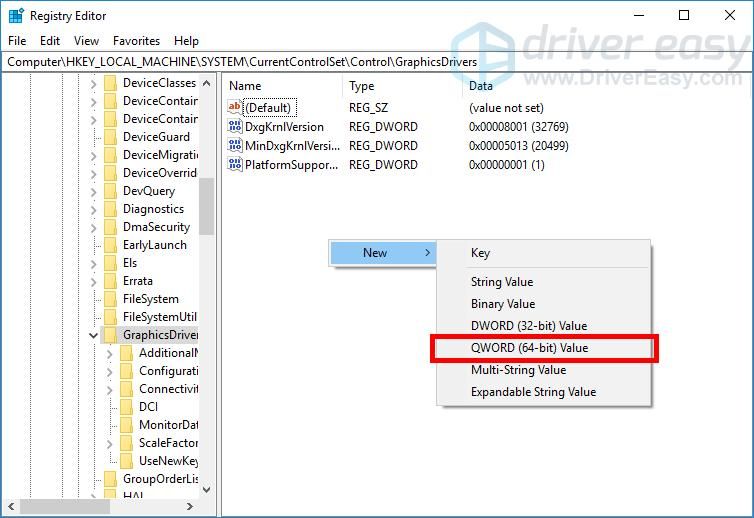
Task: Select DWORD (32-bit) Value option
Action: pyautogui.click(x=529, y=326)
